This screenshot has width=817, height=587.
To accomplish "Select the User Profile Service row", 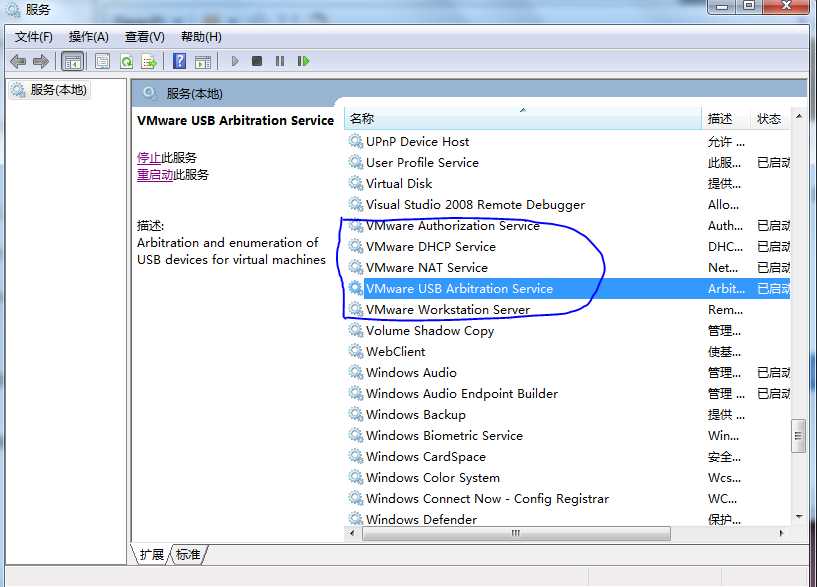I will point(567,163).
